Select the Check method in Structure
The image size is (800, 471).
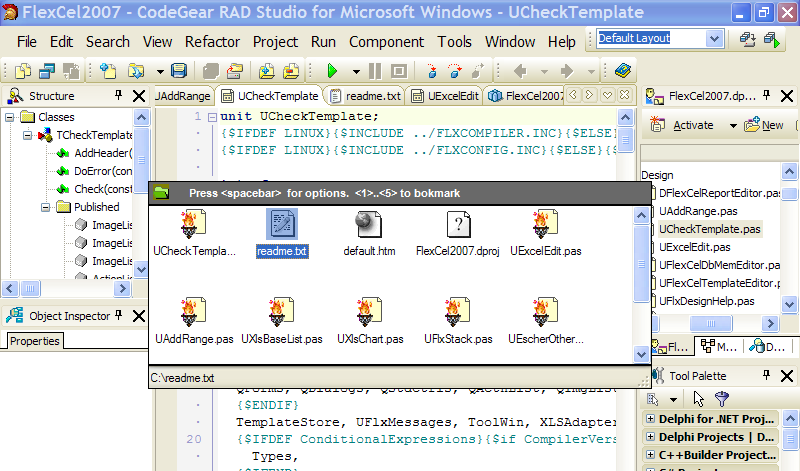tap(103, 189)
